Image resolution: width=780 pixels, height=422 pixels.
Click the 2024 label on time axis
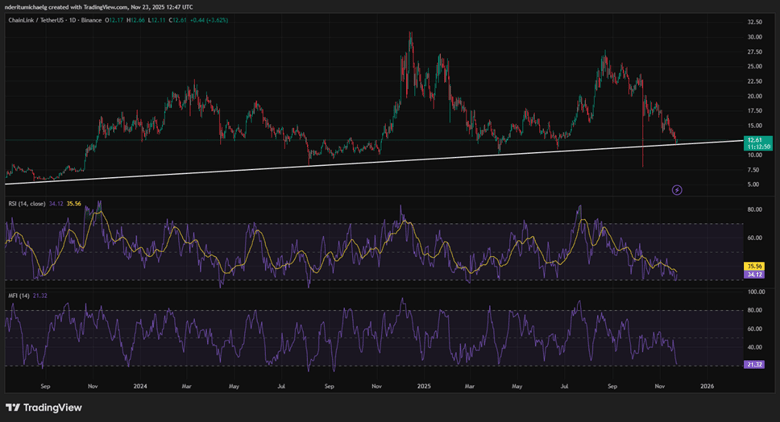(x=140, y=386)
